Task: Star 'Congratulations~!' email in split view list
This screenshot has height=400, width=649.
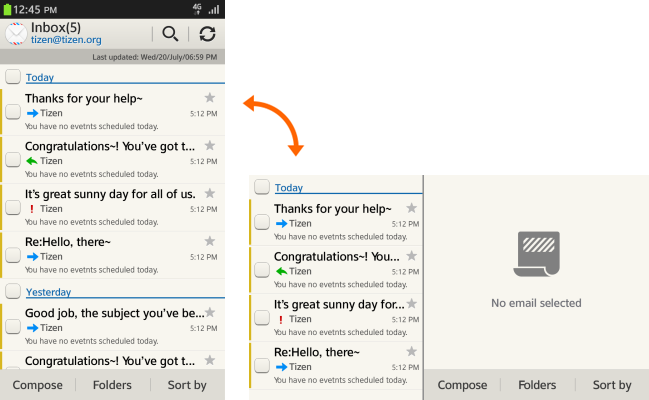Action: coord(411,256)
